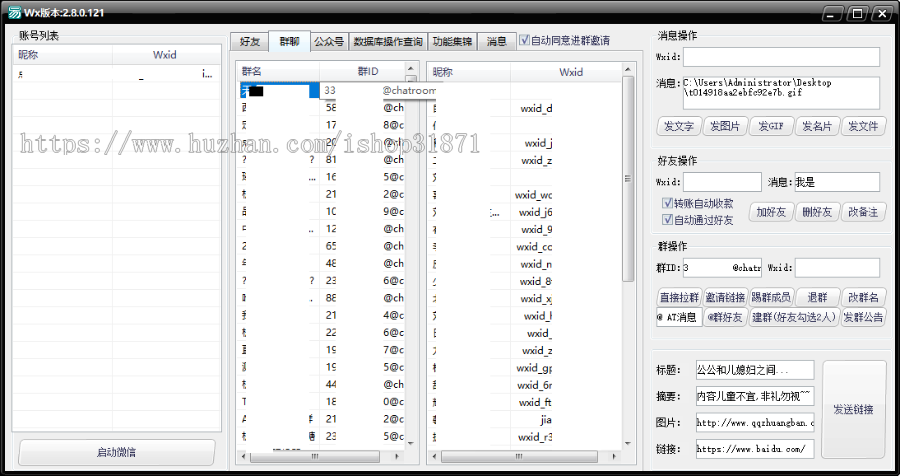Click member list scroll-right arrow

[x=614, y=456]
